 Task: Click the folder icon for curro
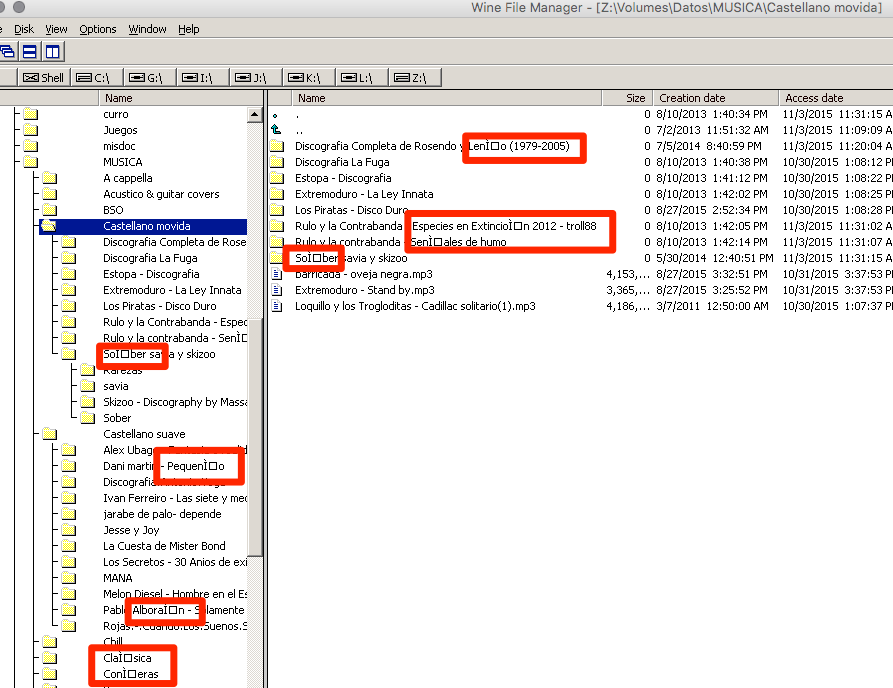click(31, 114)
